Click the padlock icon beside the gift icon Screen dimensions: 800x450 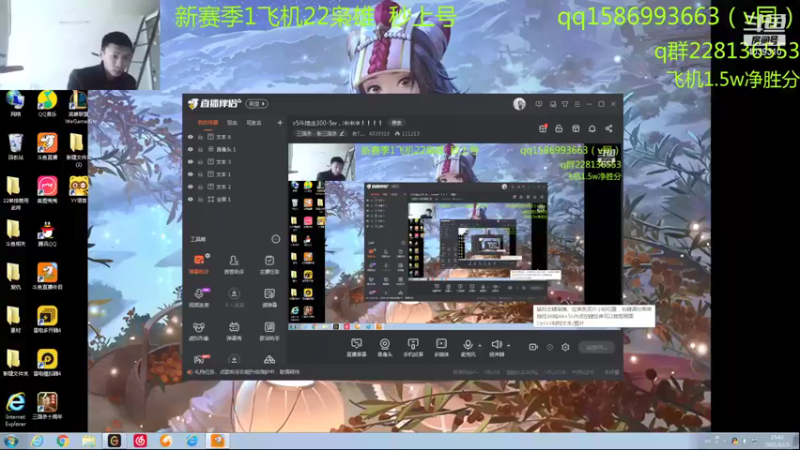click(x=559, y=129)
